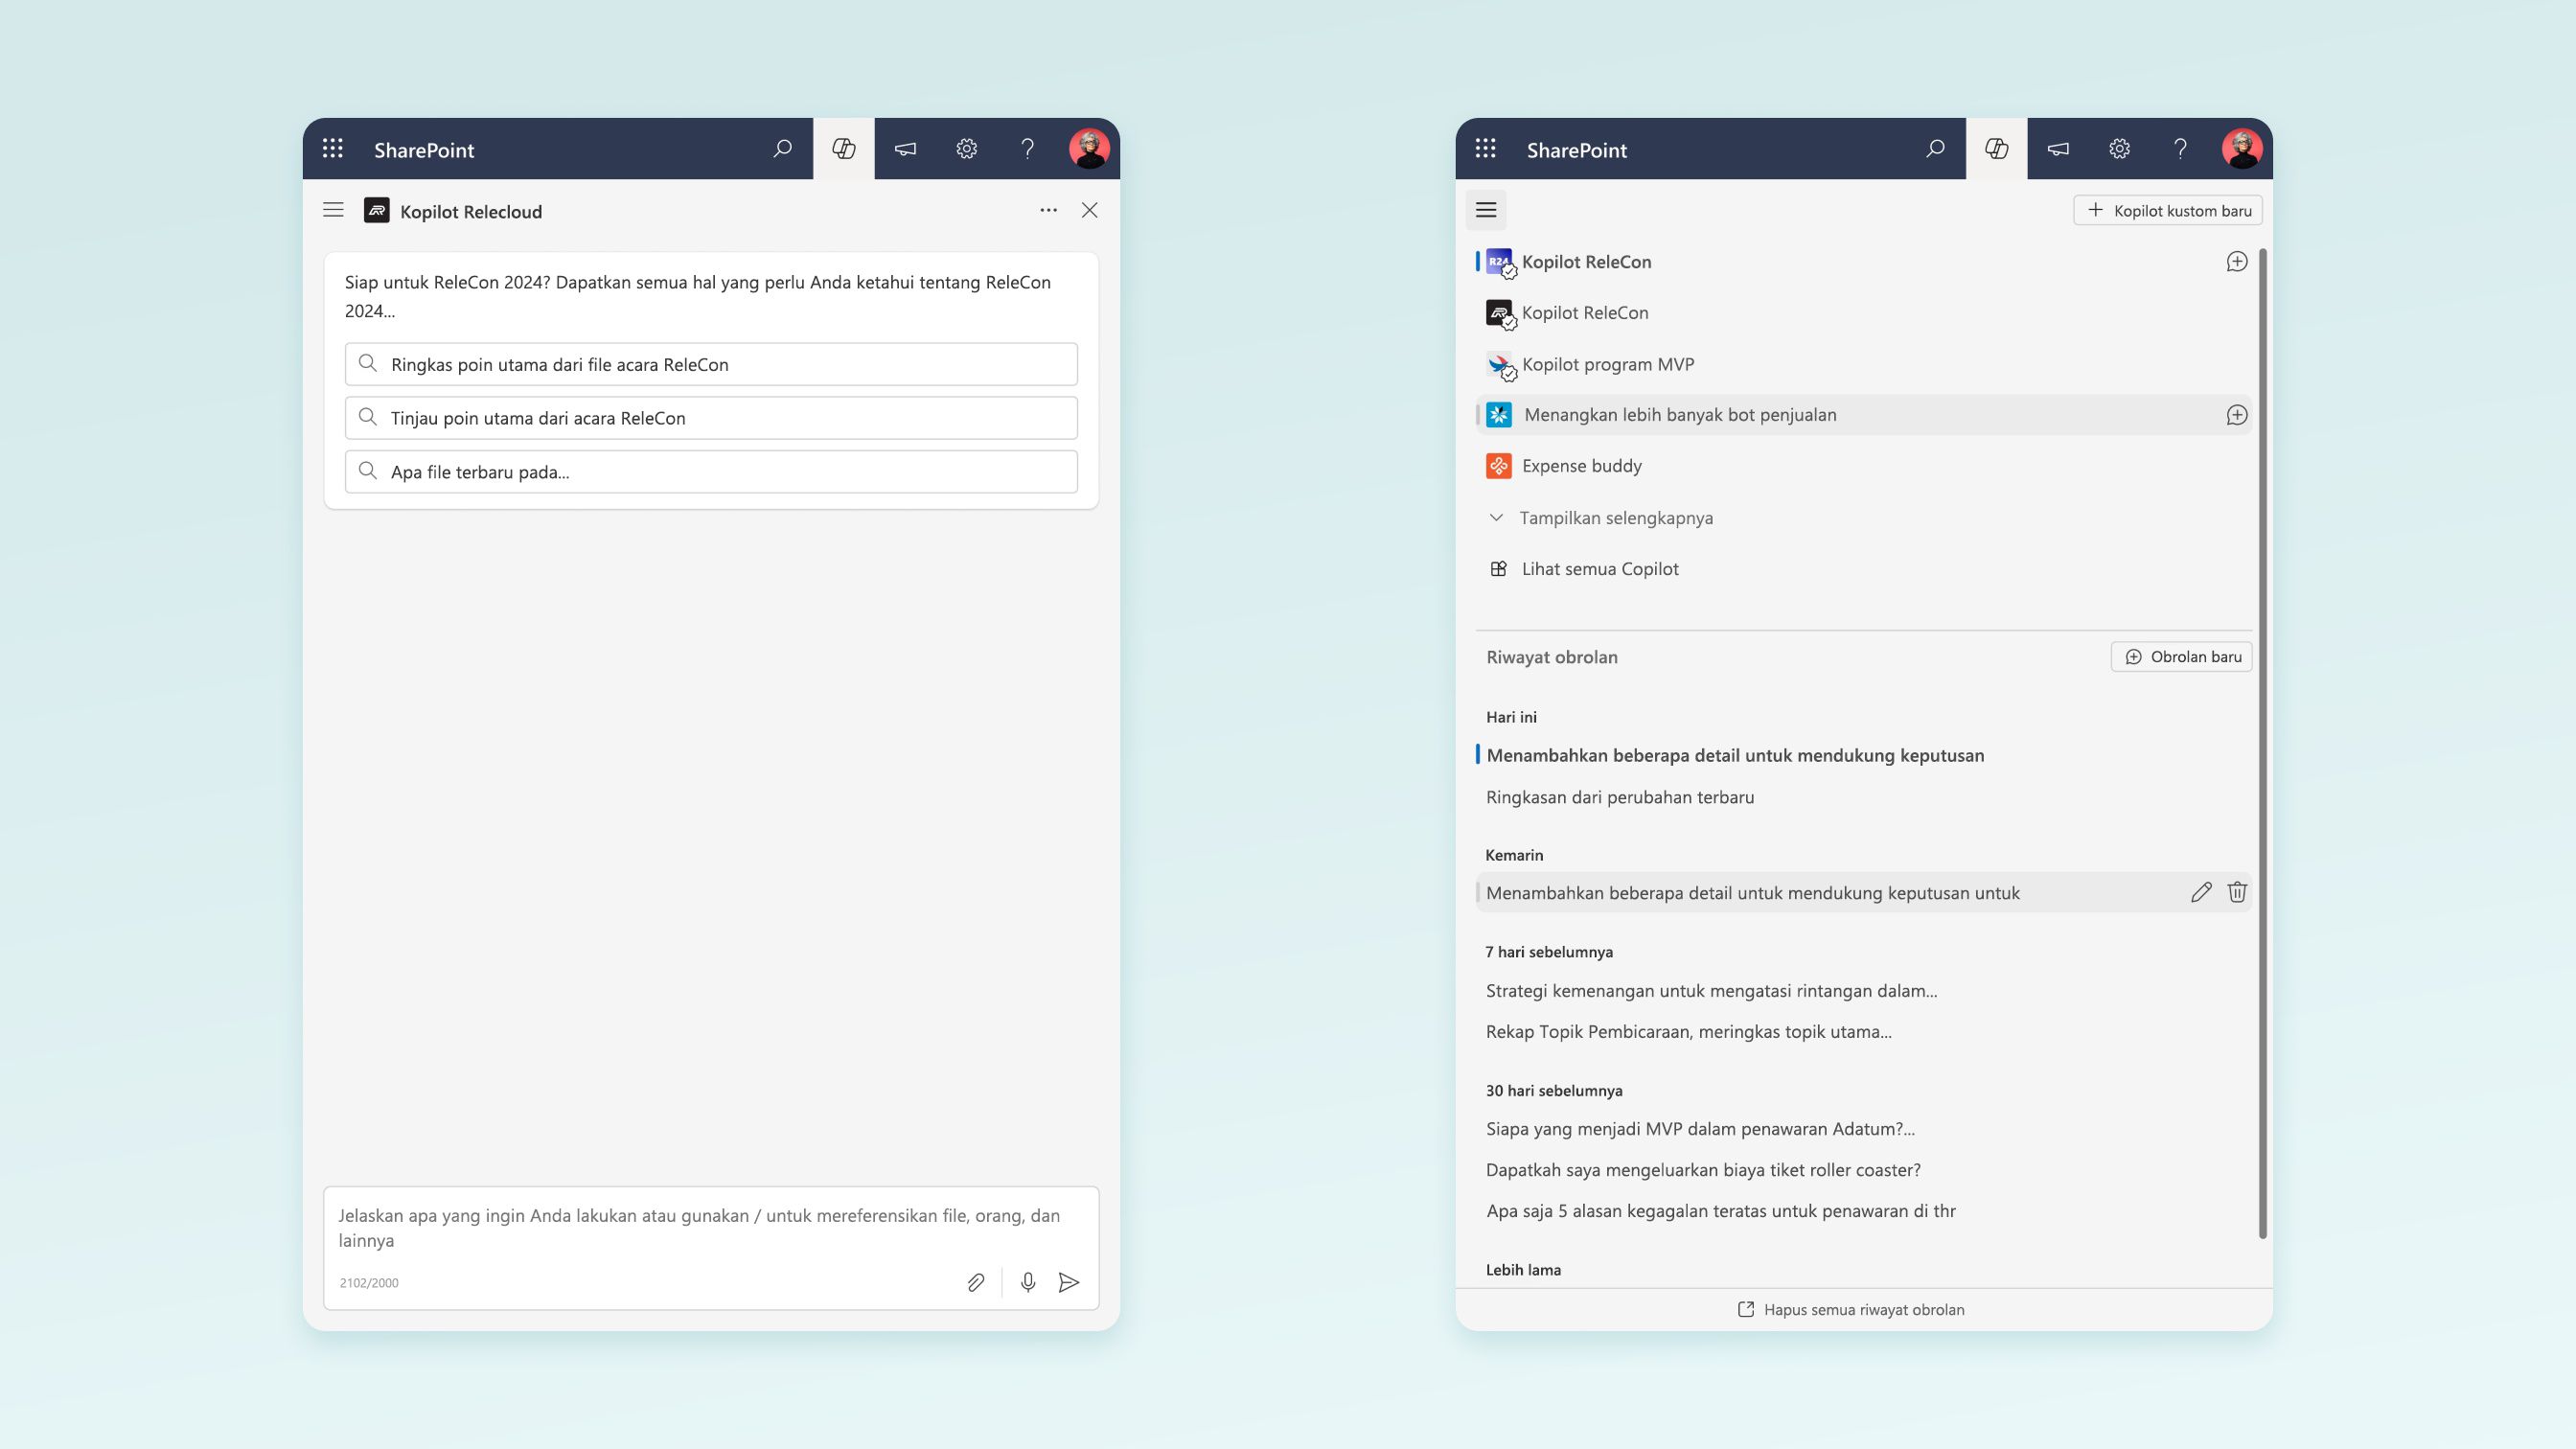Click the send message icon

click(1069, 1281)
